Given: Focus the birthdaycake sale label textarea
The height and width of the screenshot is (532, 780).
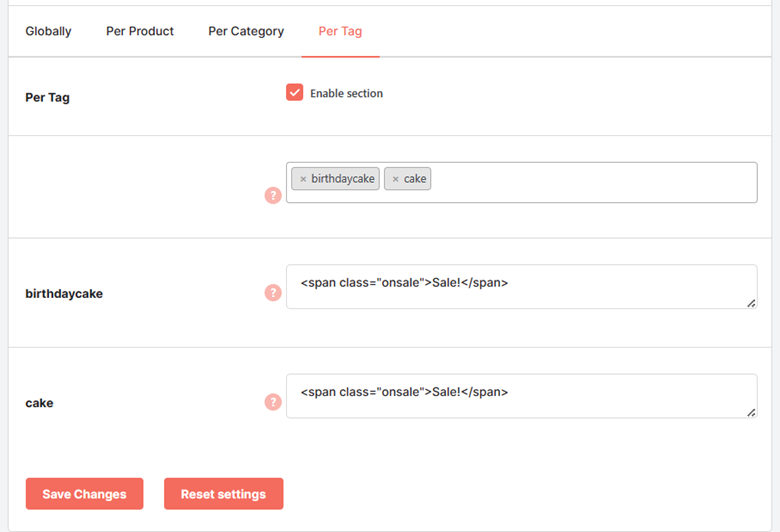Looking at the screenshot, I should 521,287.
